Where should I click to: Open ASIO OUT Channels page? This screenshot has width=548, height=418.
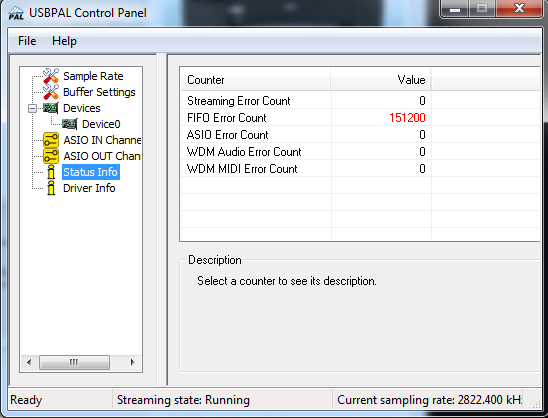tap(102, 156)
